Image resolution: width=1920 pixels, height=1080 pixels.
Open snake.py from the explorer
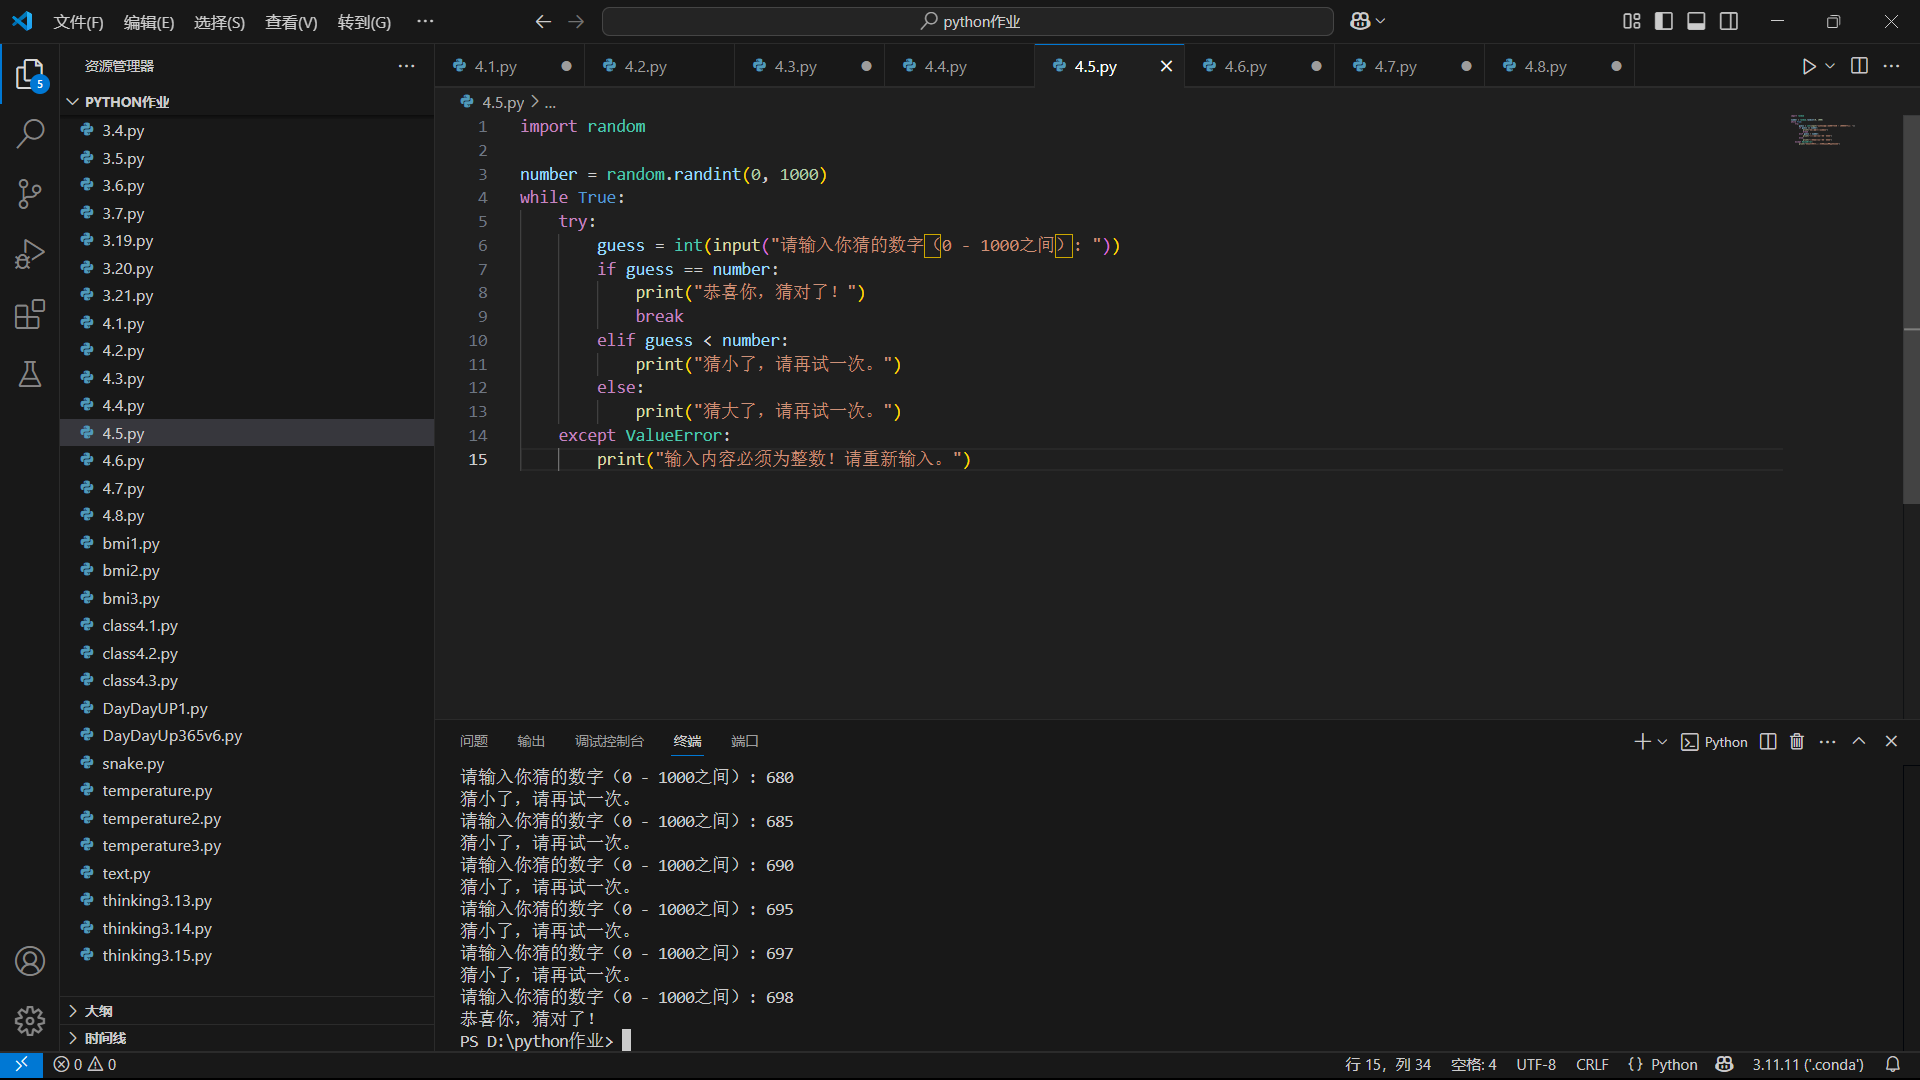tap(133, 763)
